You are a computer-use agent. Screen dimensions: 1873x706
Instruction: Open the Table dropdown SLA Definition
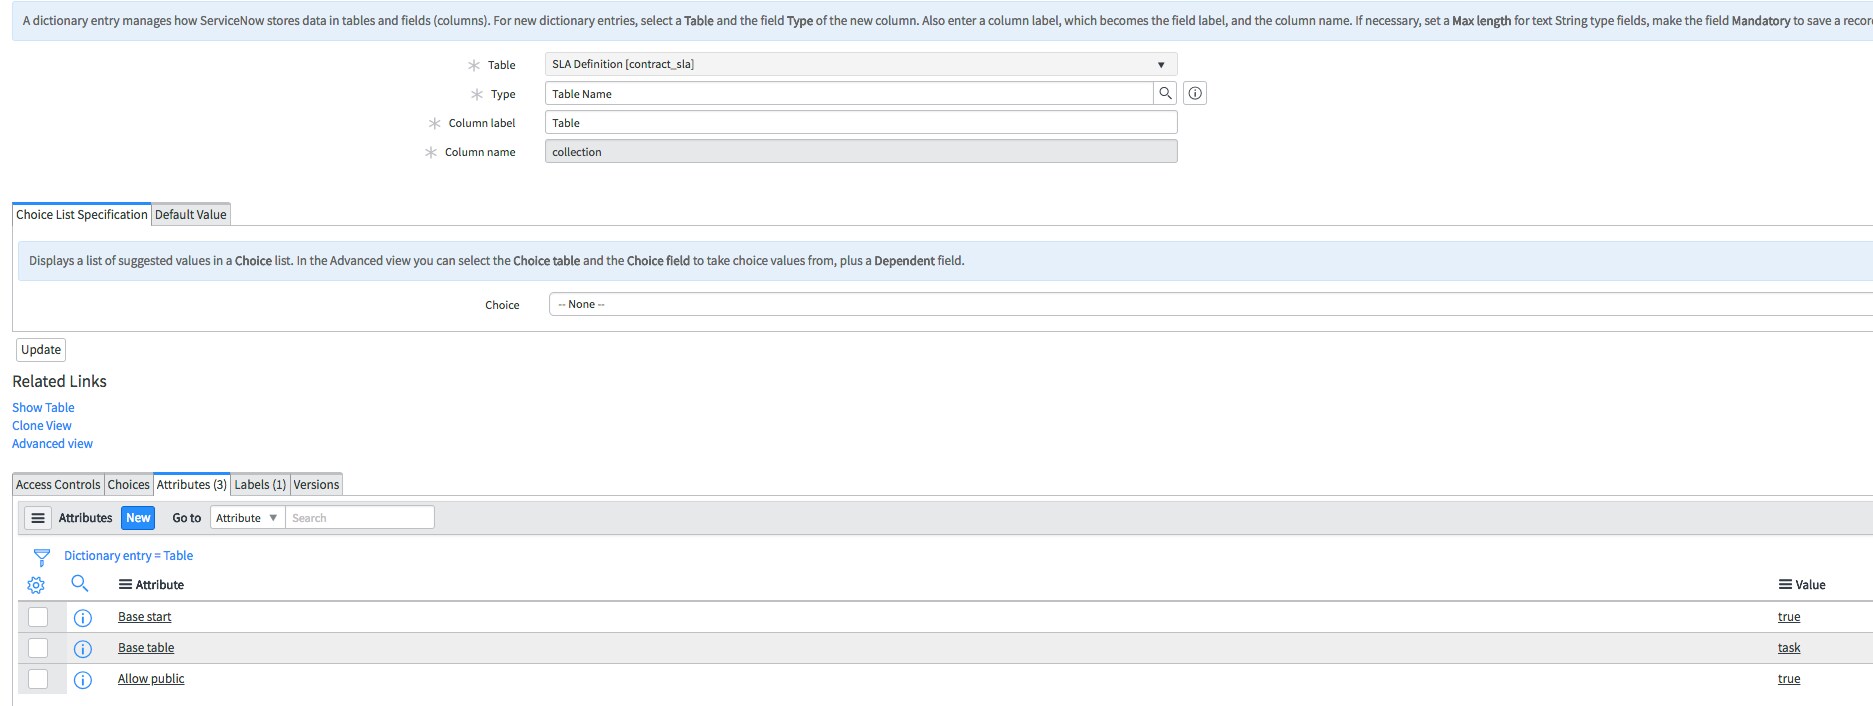(x=860, y=64)
